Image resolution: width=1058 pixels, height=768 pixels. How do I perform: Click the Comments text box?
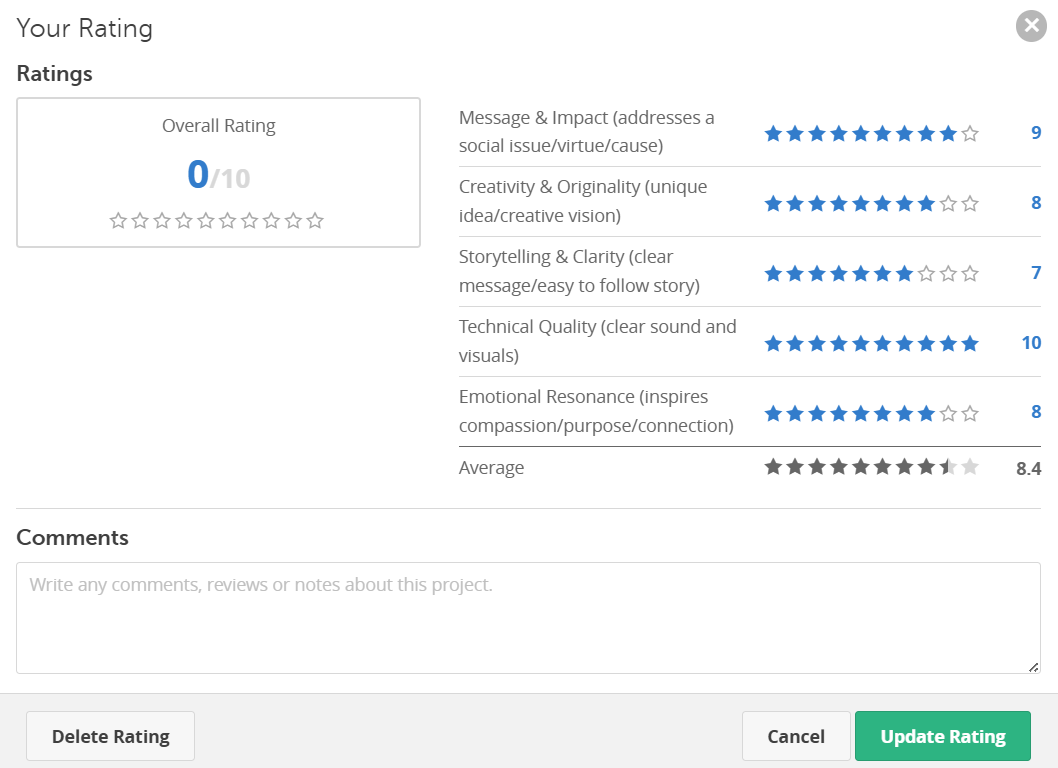point(528,617)
